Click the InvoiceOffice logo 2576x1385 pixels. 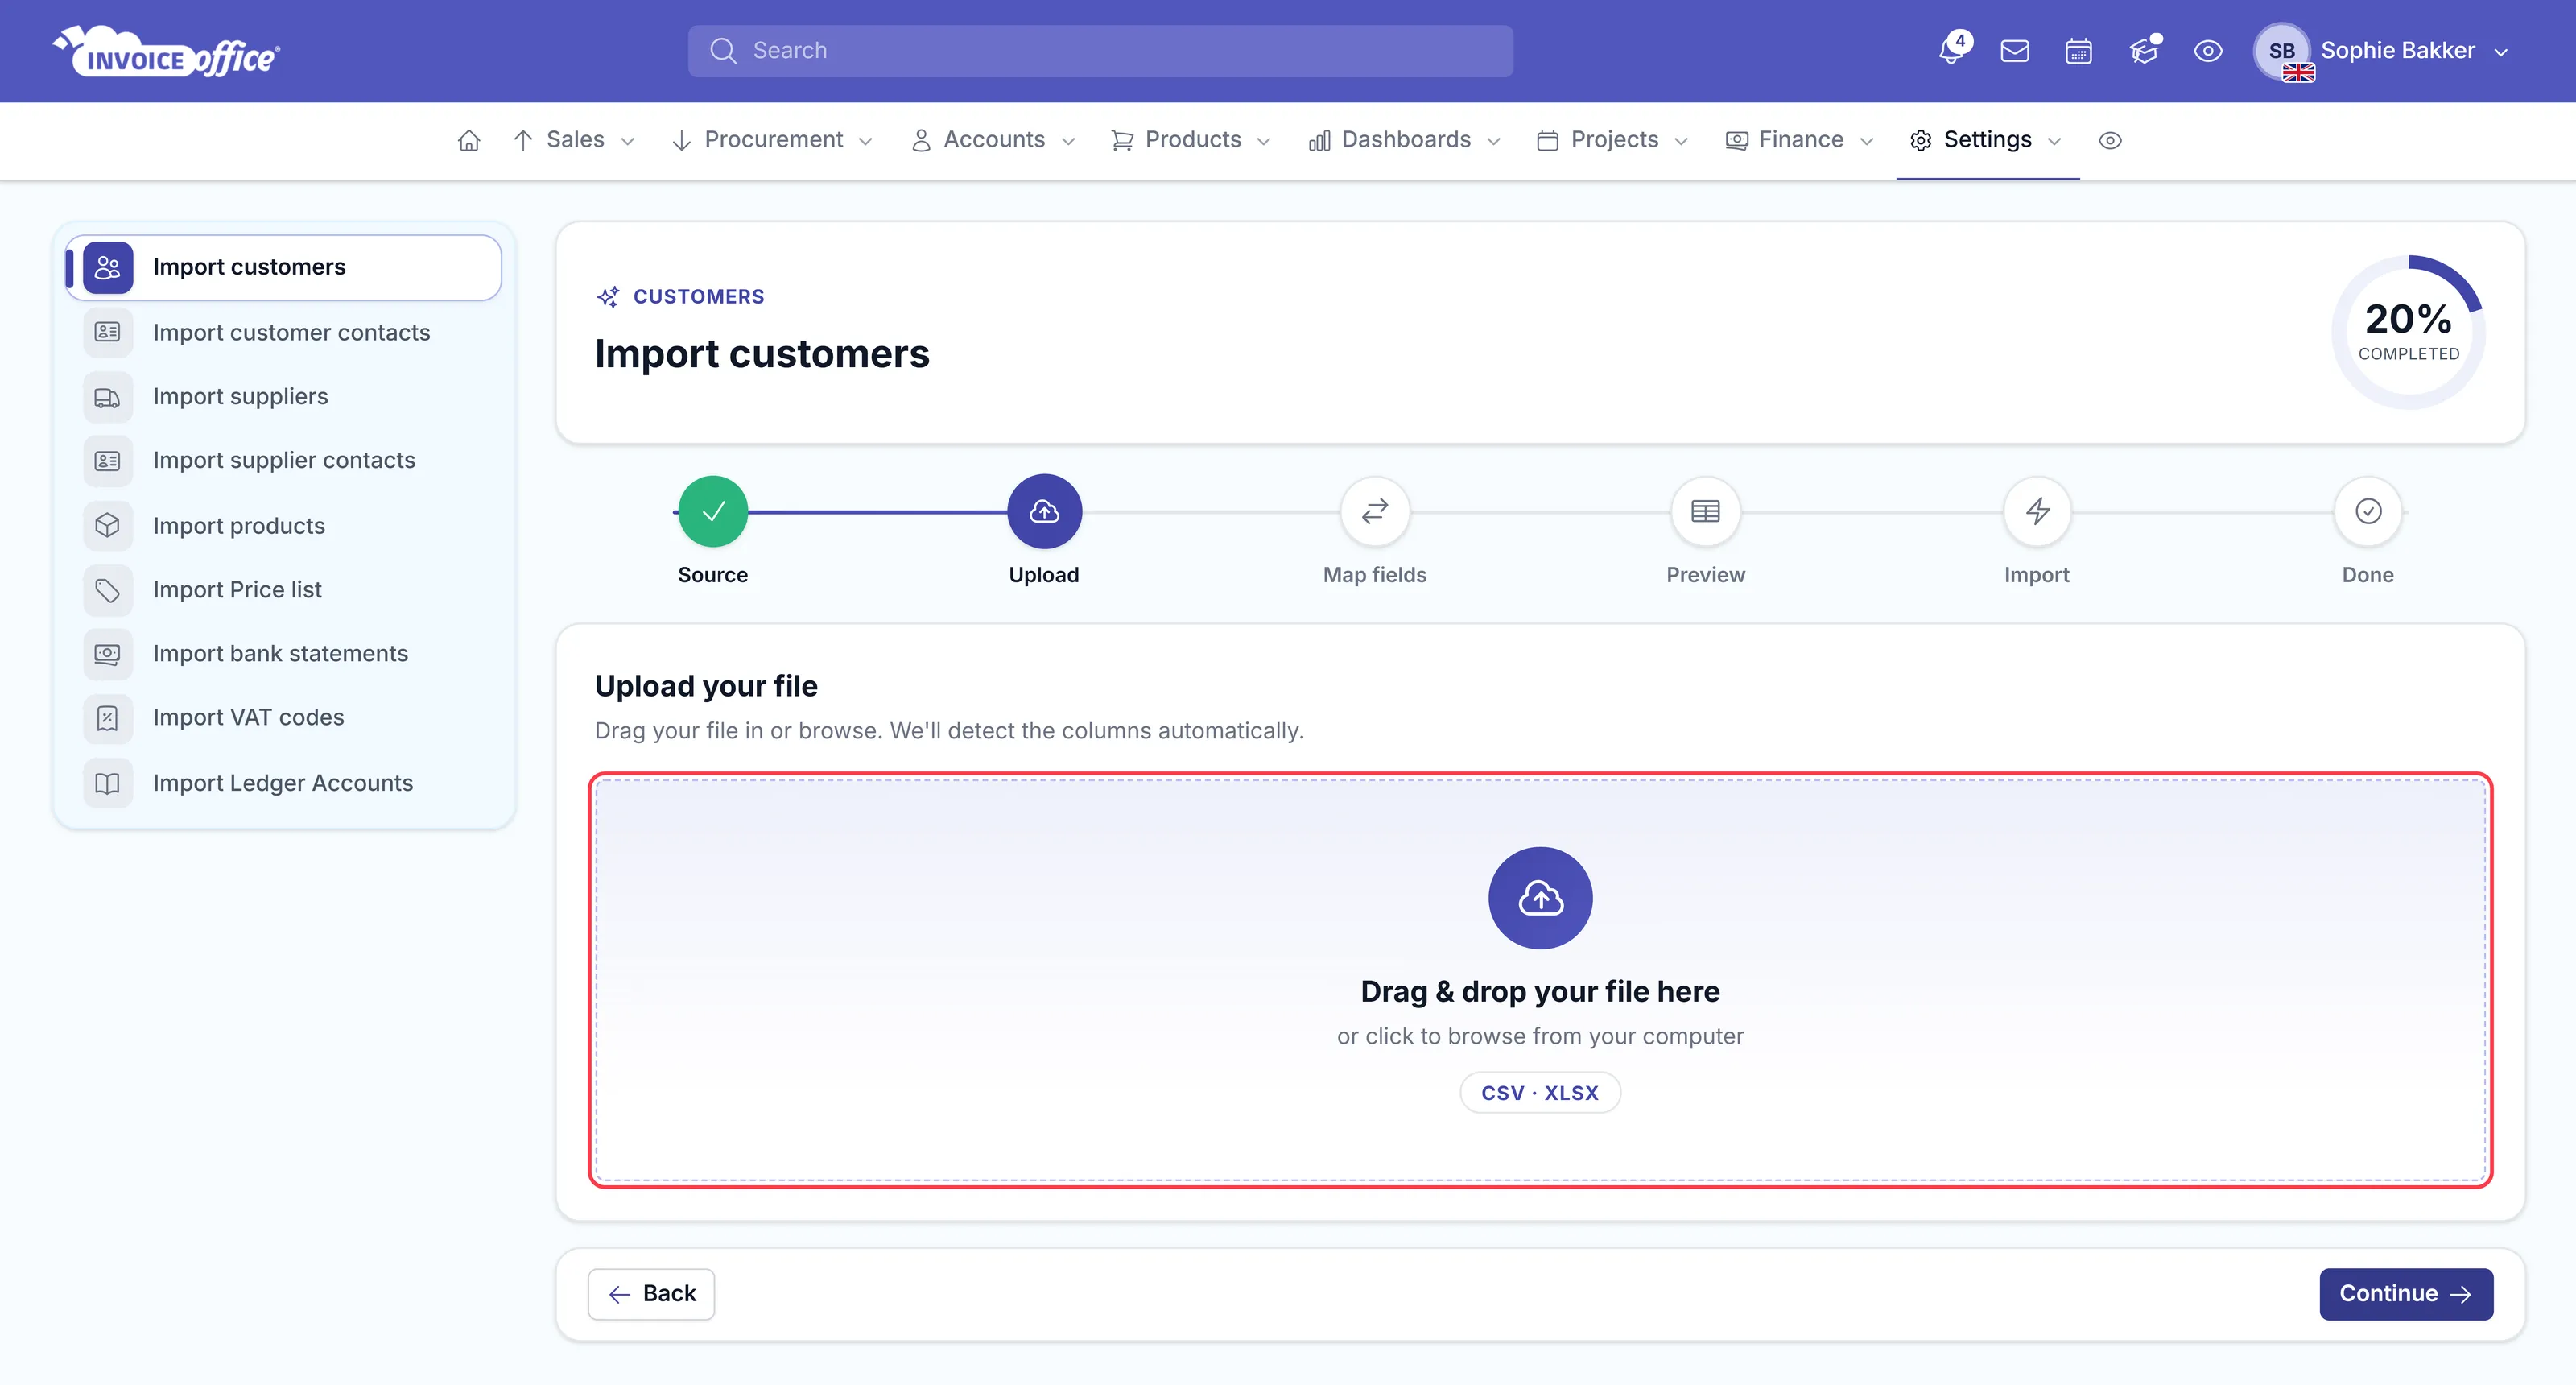pyautogui.click(x=167, y=51)
